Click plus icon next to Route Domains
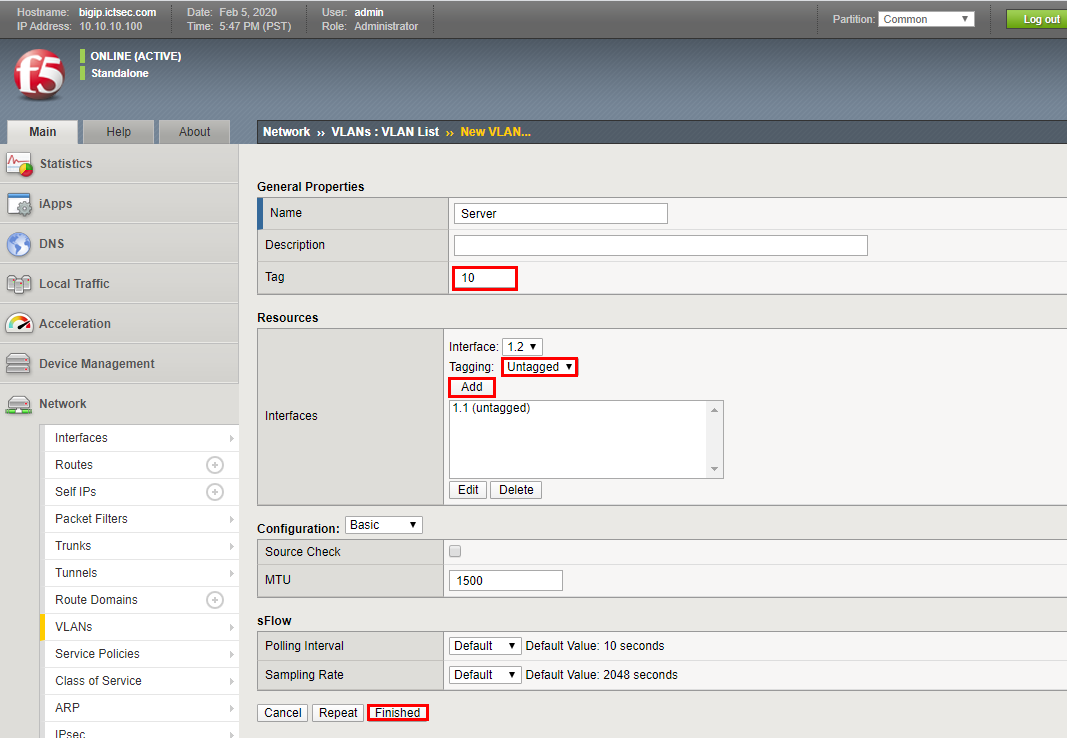1067x738 pixels. coord(215,600)
